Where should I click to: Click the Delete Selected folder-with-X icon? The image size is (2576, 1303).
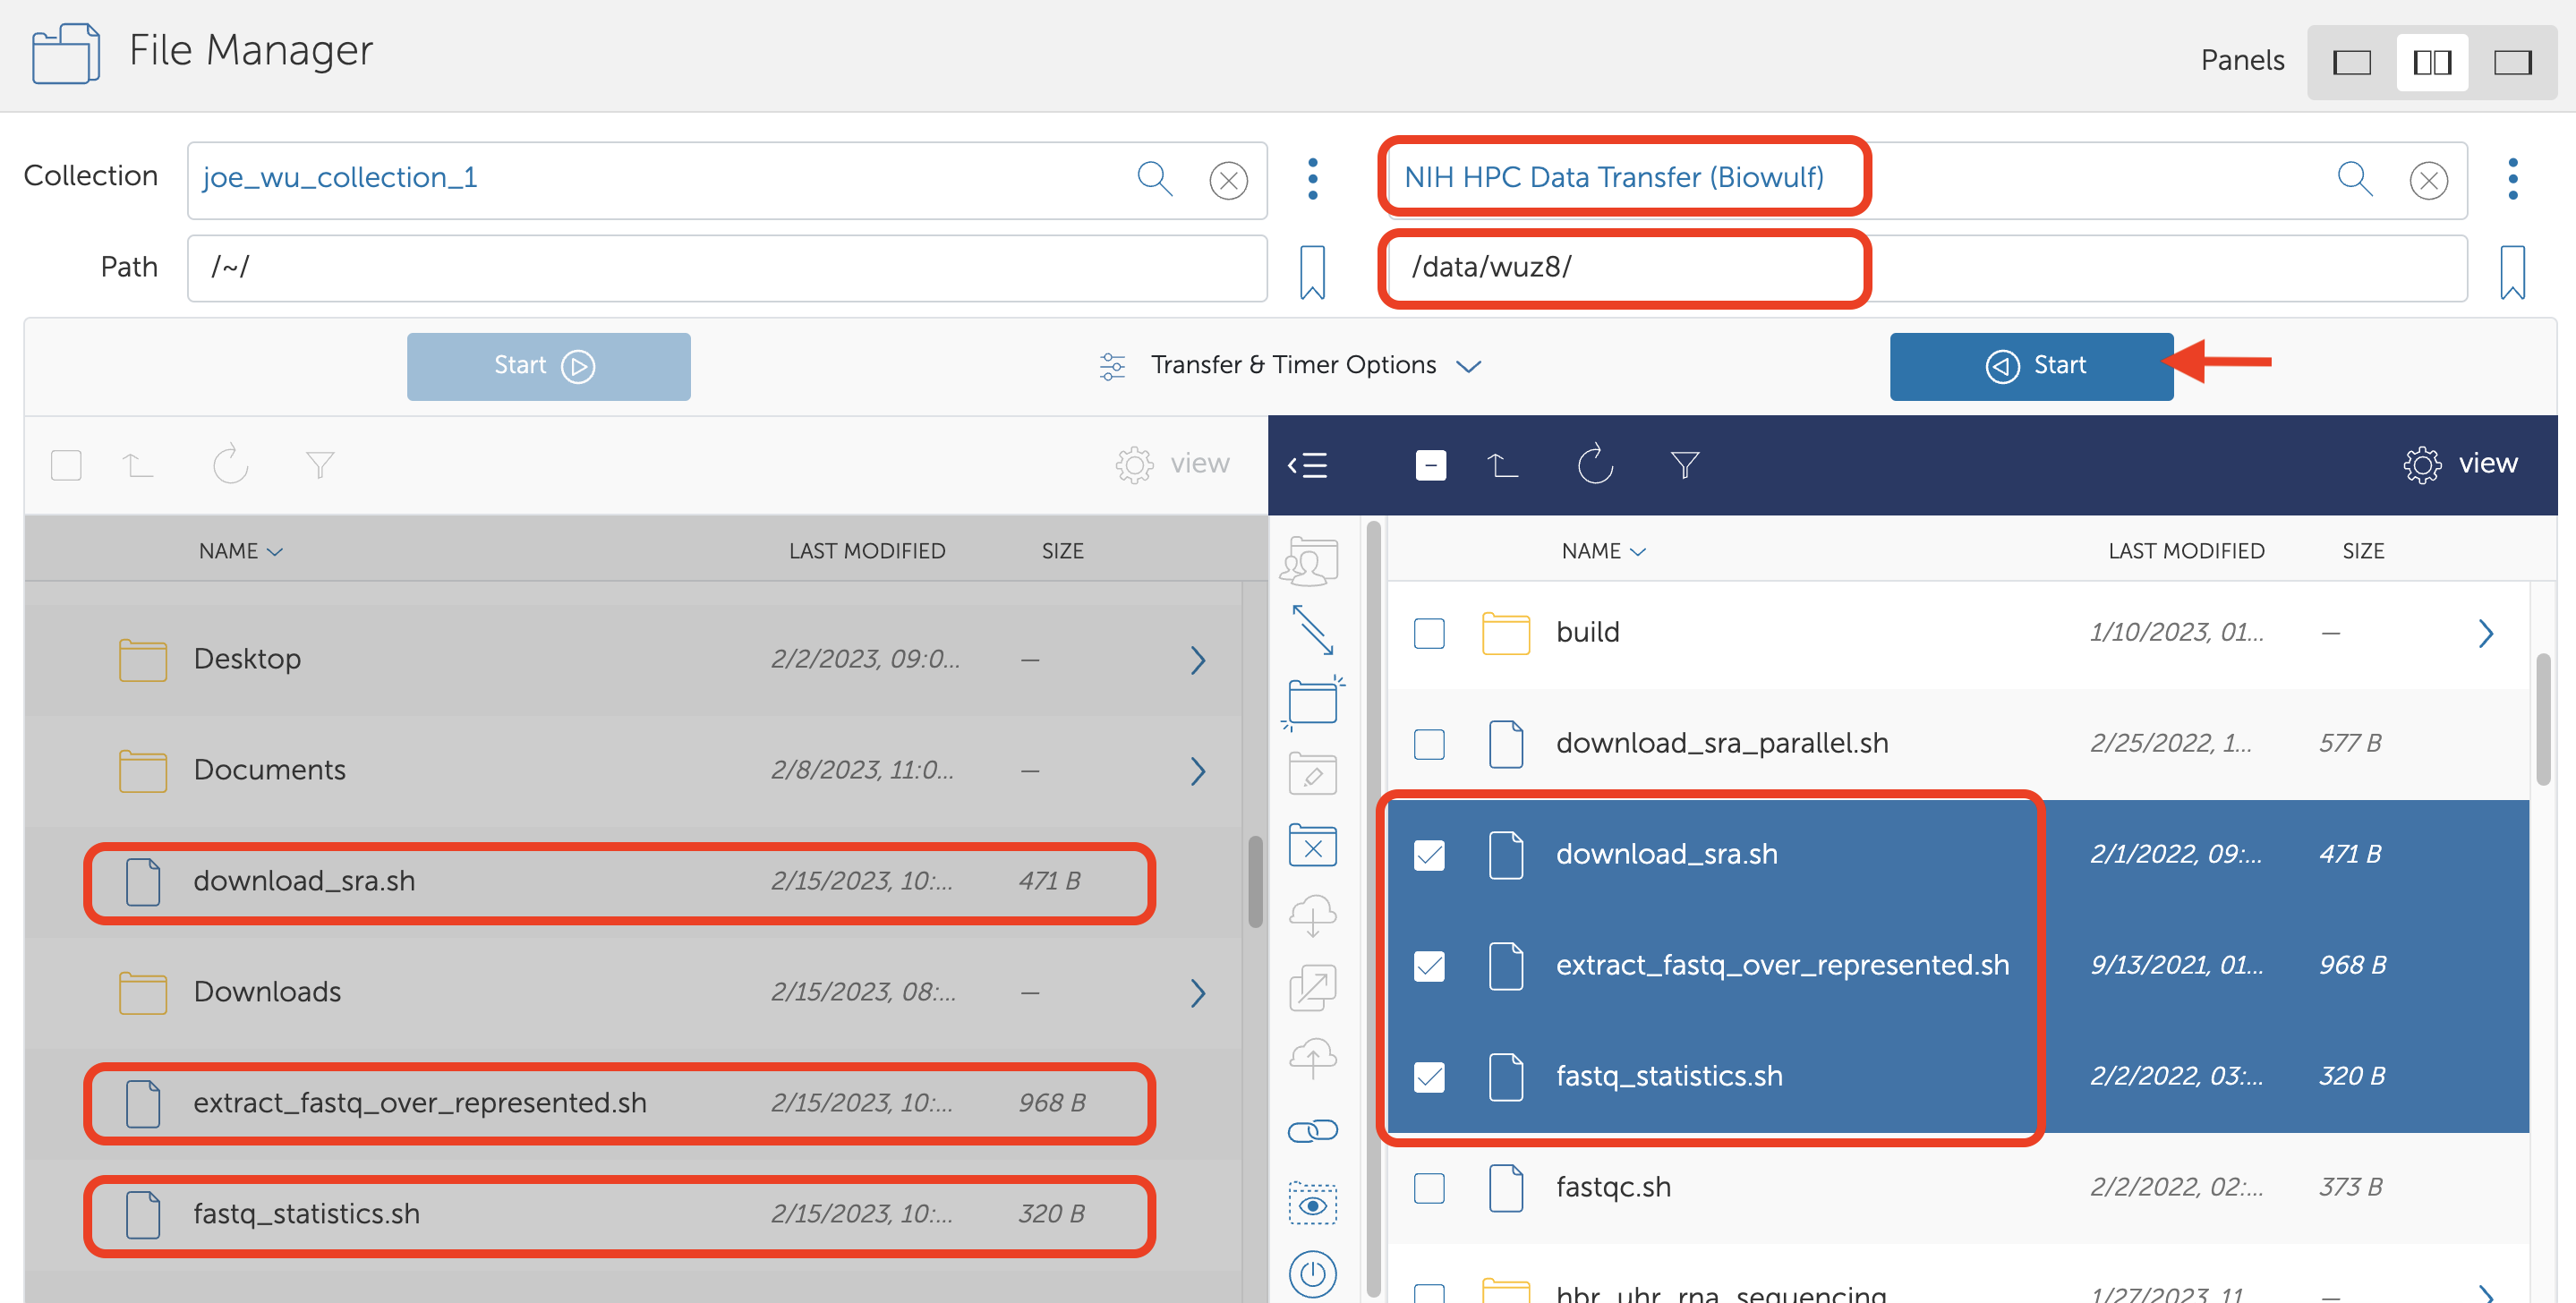pos(1312,846)
